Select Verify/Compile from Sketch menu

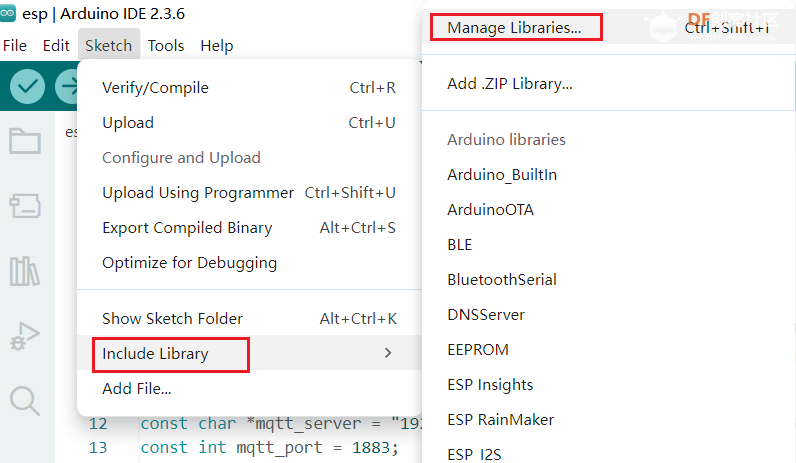click(x=249, y=88)
